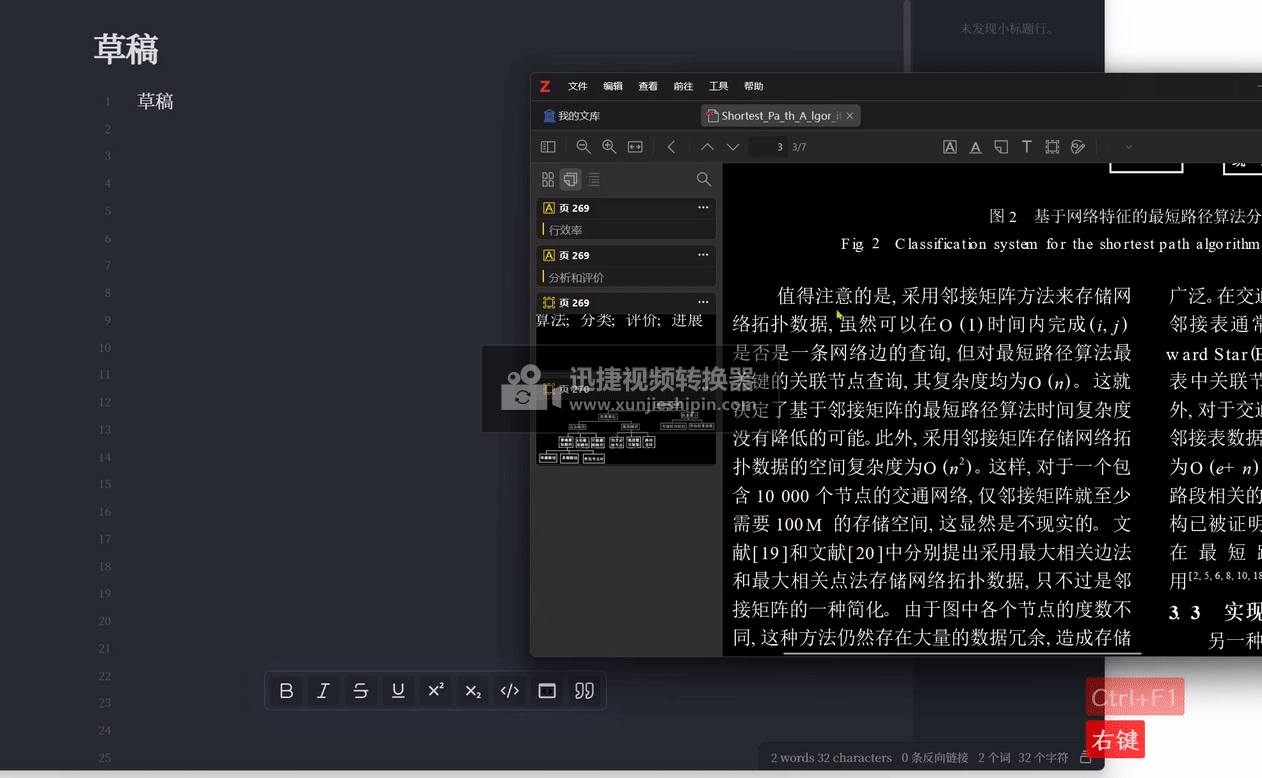Open options for the image annotation on 页 269
This screenshot has height=778, width=1262.
[x=703, y=302]
